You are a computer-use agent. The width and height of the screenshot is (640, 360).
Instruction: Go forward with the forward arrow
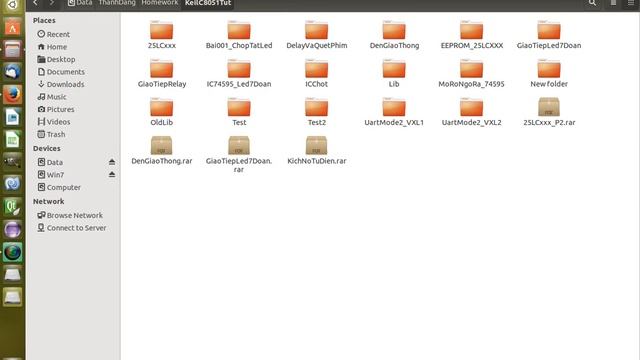pos(52,3)
